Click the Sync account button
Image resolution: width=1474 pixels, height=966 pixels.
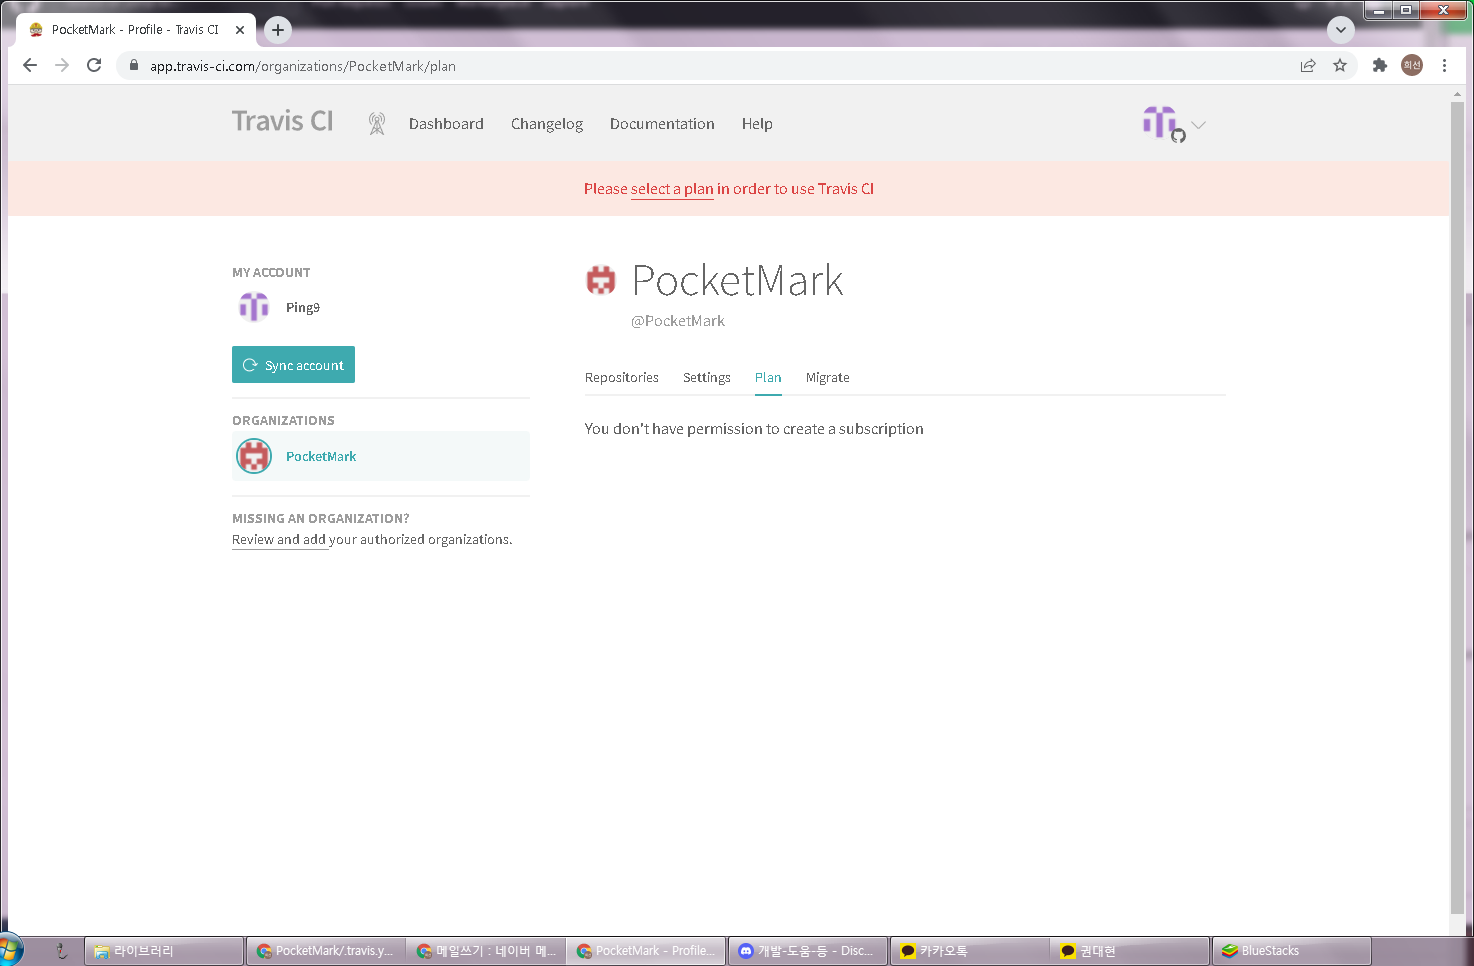tap(293, 365)
